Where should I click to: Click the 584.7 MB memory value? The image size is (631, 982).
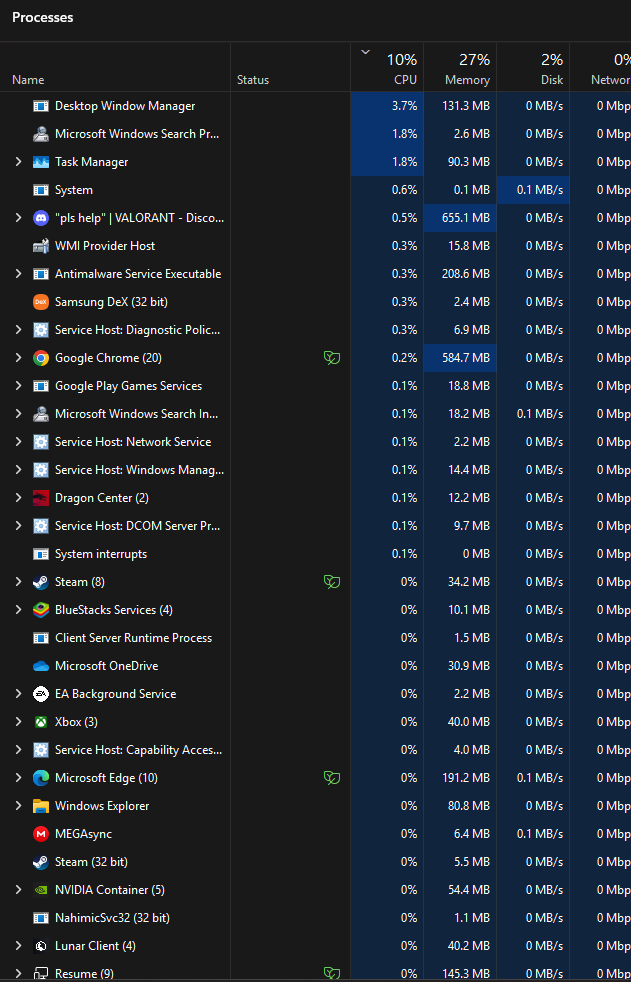pos(466,358)
